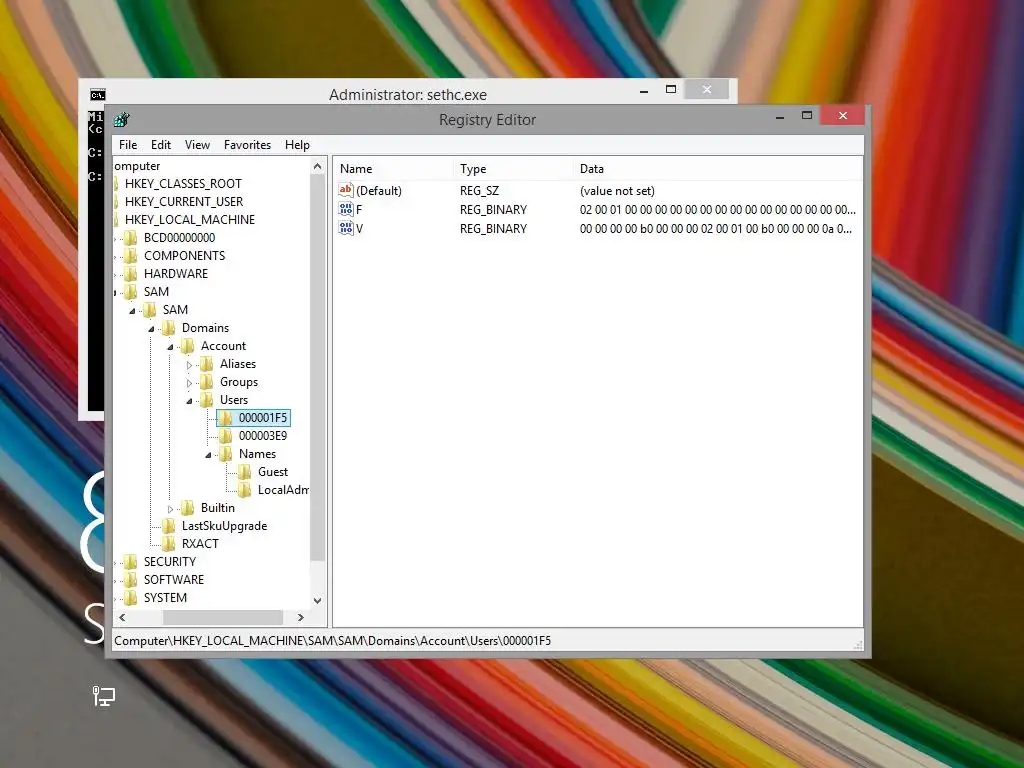Click the LastSkuUpgrade folder icon

pos(168,526)
